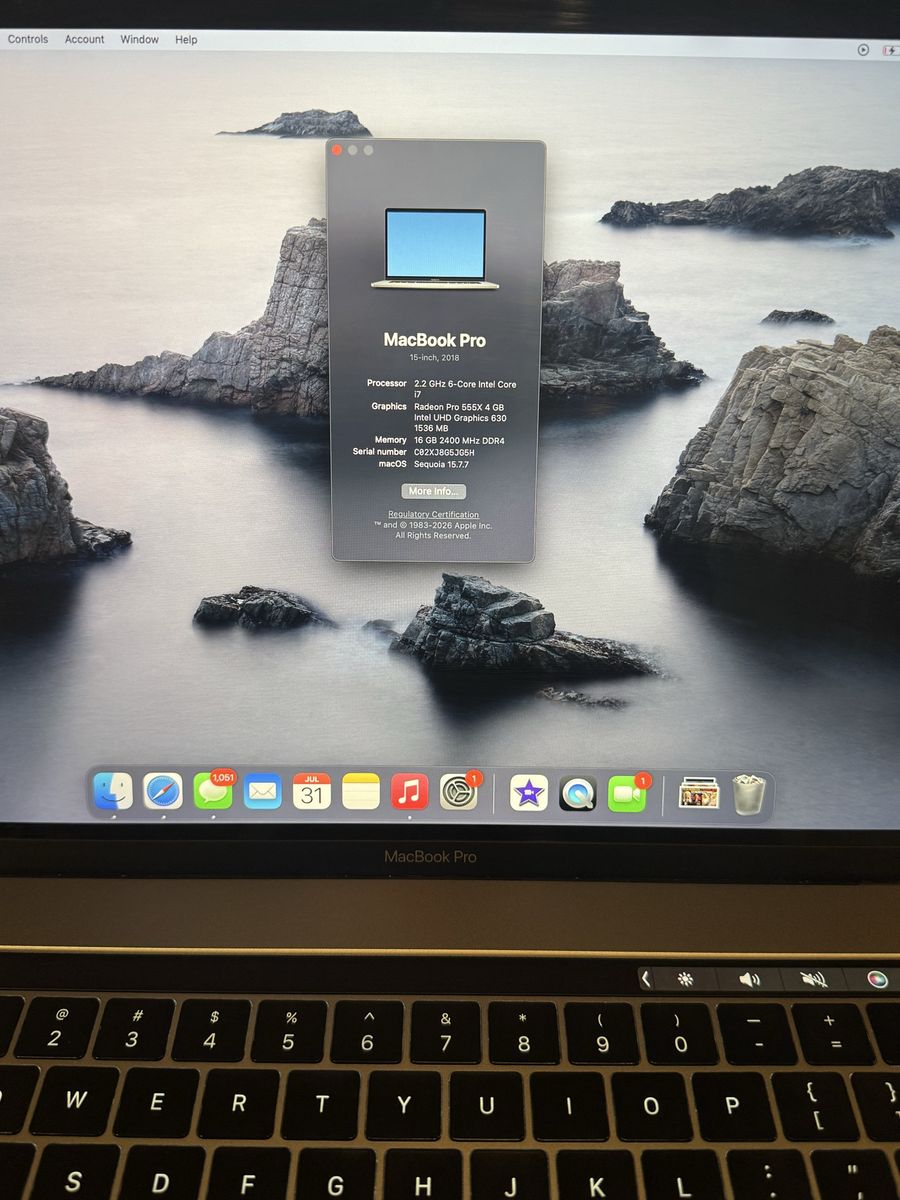This screenshot has width=900, height=1200.
Task: Open FaceTime from the Dock
Action: tap(627, 793)
